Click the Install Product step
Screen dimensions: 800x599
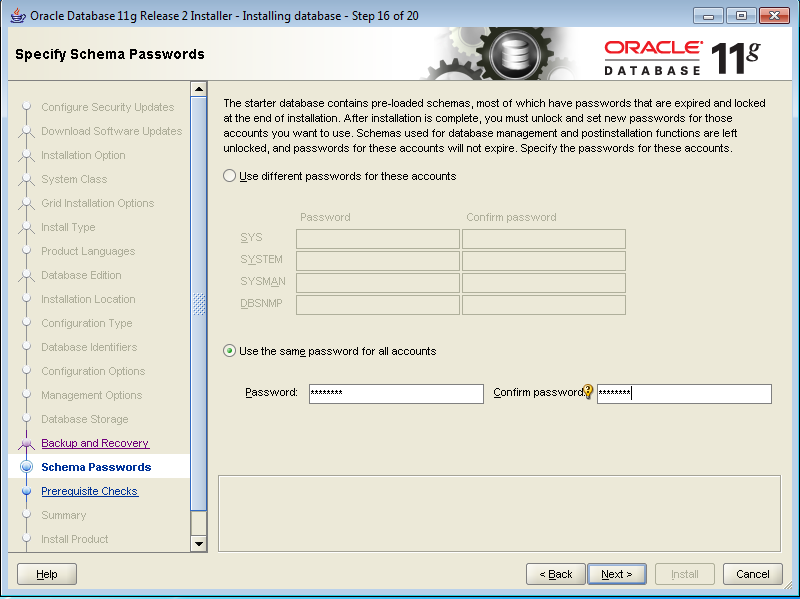74,539
